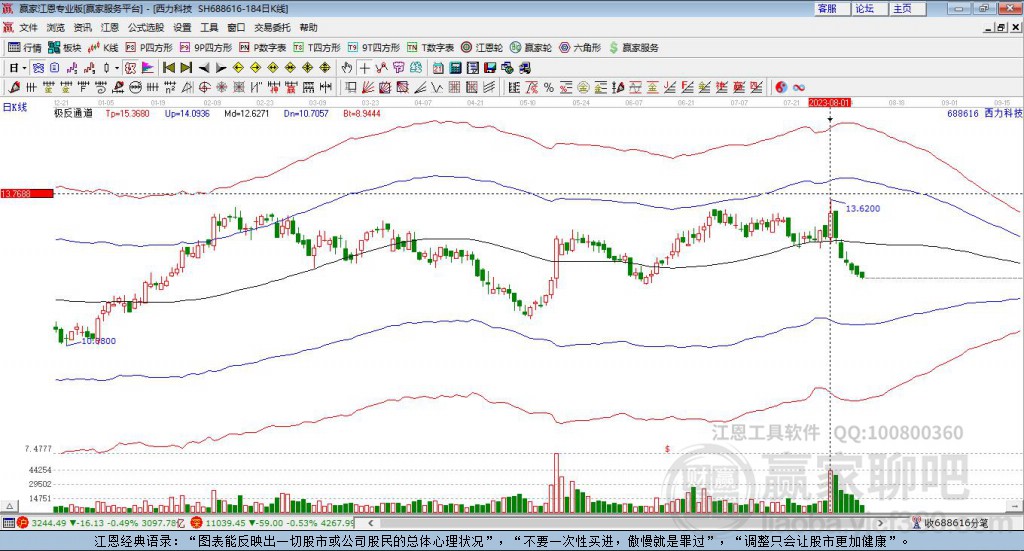This screenshot has height=551, width=1024.
Task: Click the 13.6200 high price label
Action: point(863,209)
